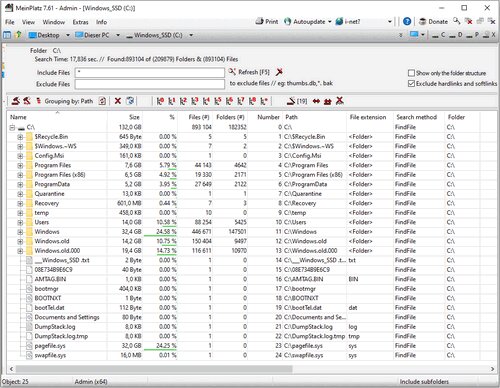
Task: Expand tree to level 1 icon
Action: [172, 101]
